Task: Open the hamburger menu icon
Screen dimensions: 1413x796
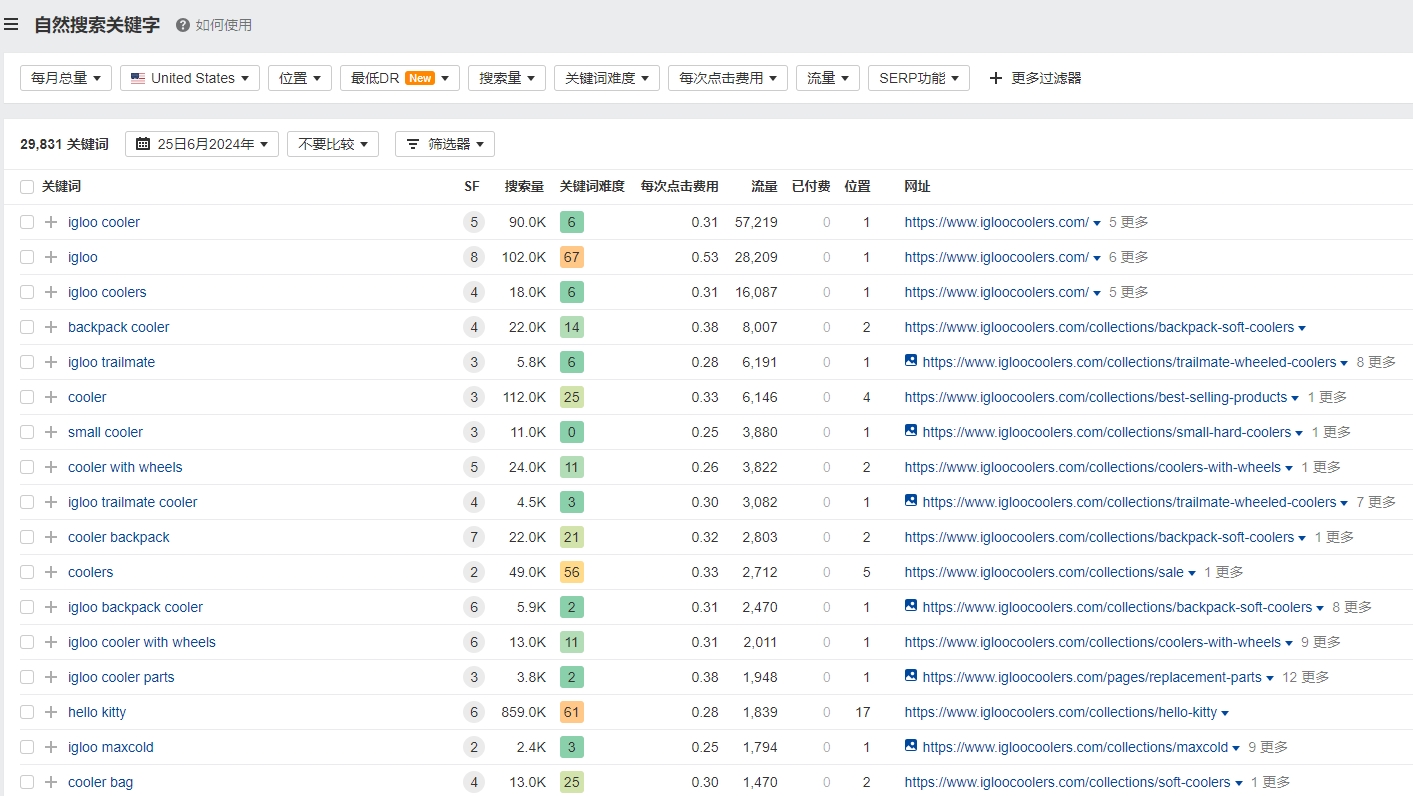Action: 11,24
